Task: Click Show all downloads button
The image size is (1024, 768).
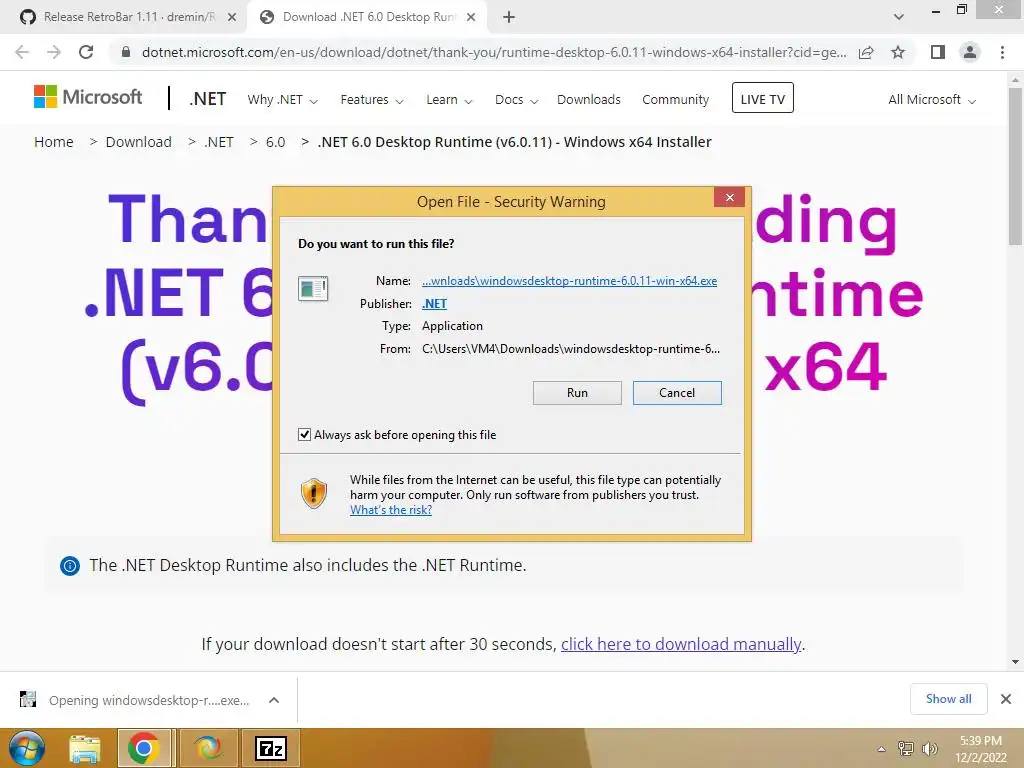Action: pyautogui.click(x=948, y=699)
